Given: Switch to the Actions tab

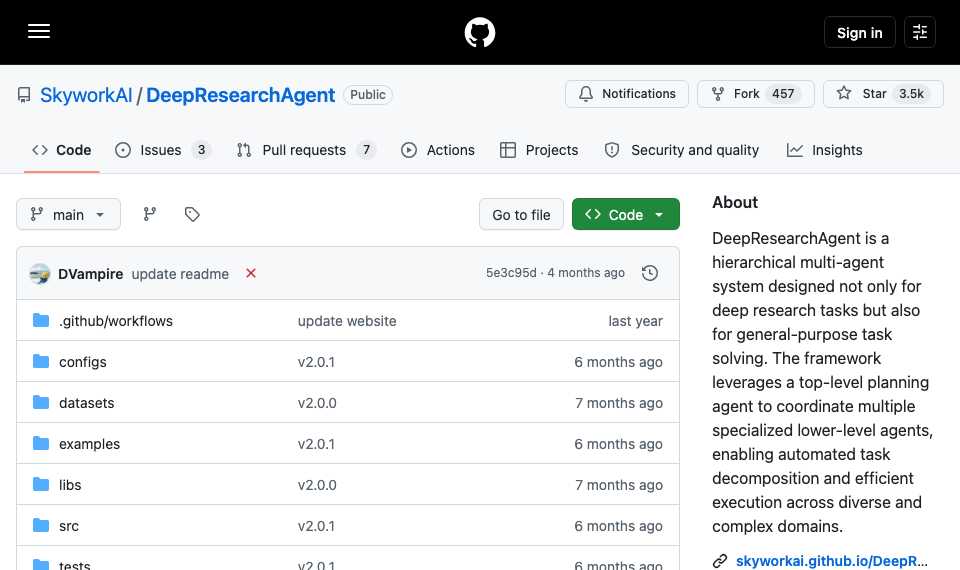Looking at the screenshot, I should click(438, 150).
